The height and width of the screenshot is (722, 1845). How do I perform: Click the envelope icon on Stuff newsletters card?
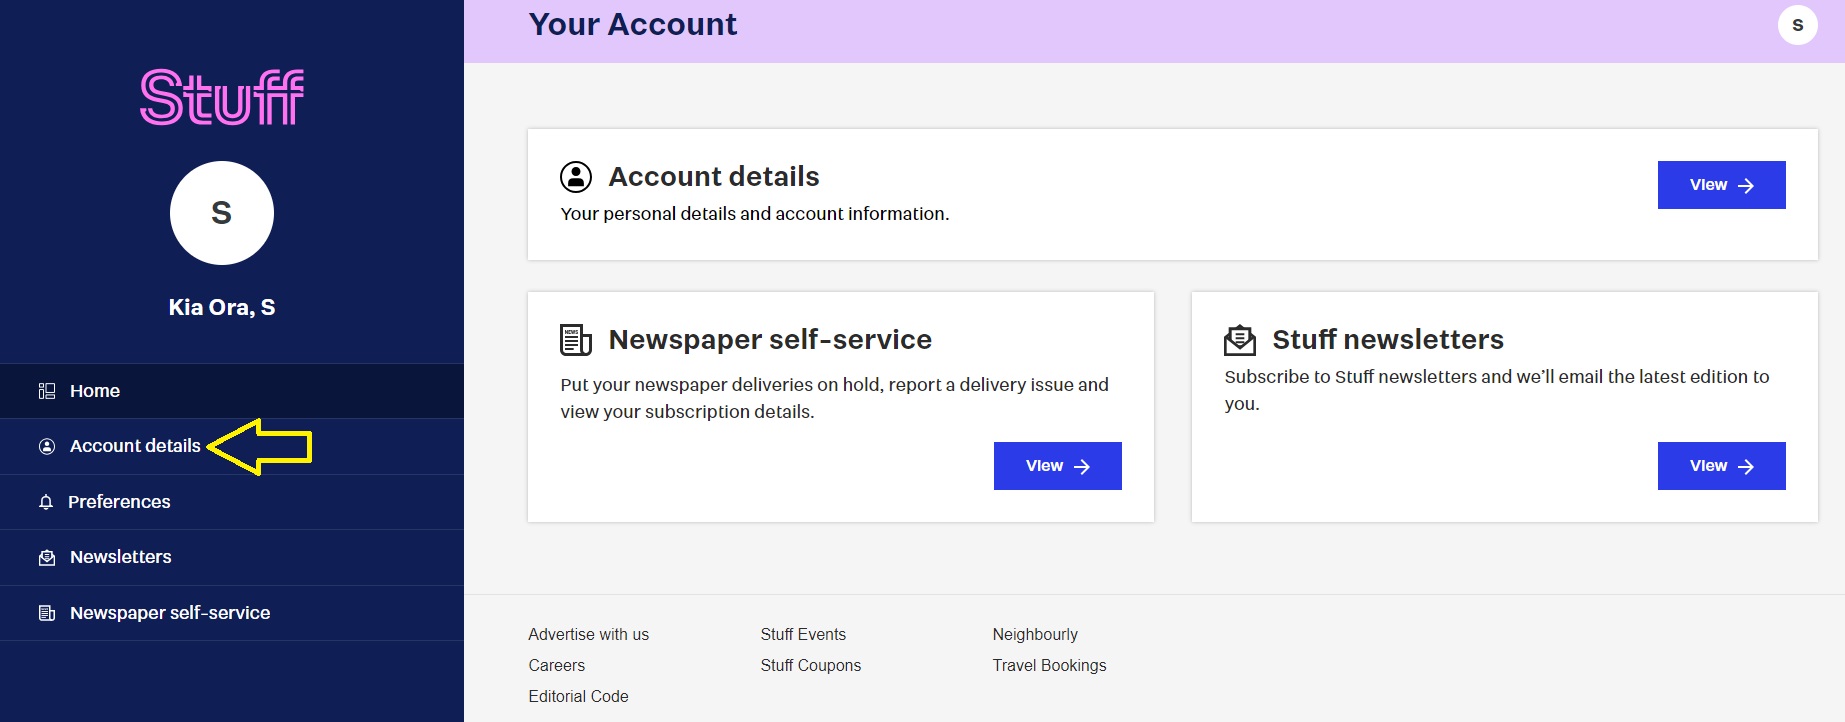tap(1240, 340)
